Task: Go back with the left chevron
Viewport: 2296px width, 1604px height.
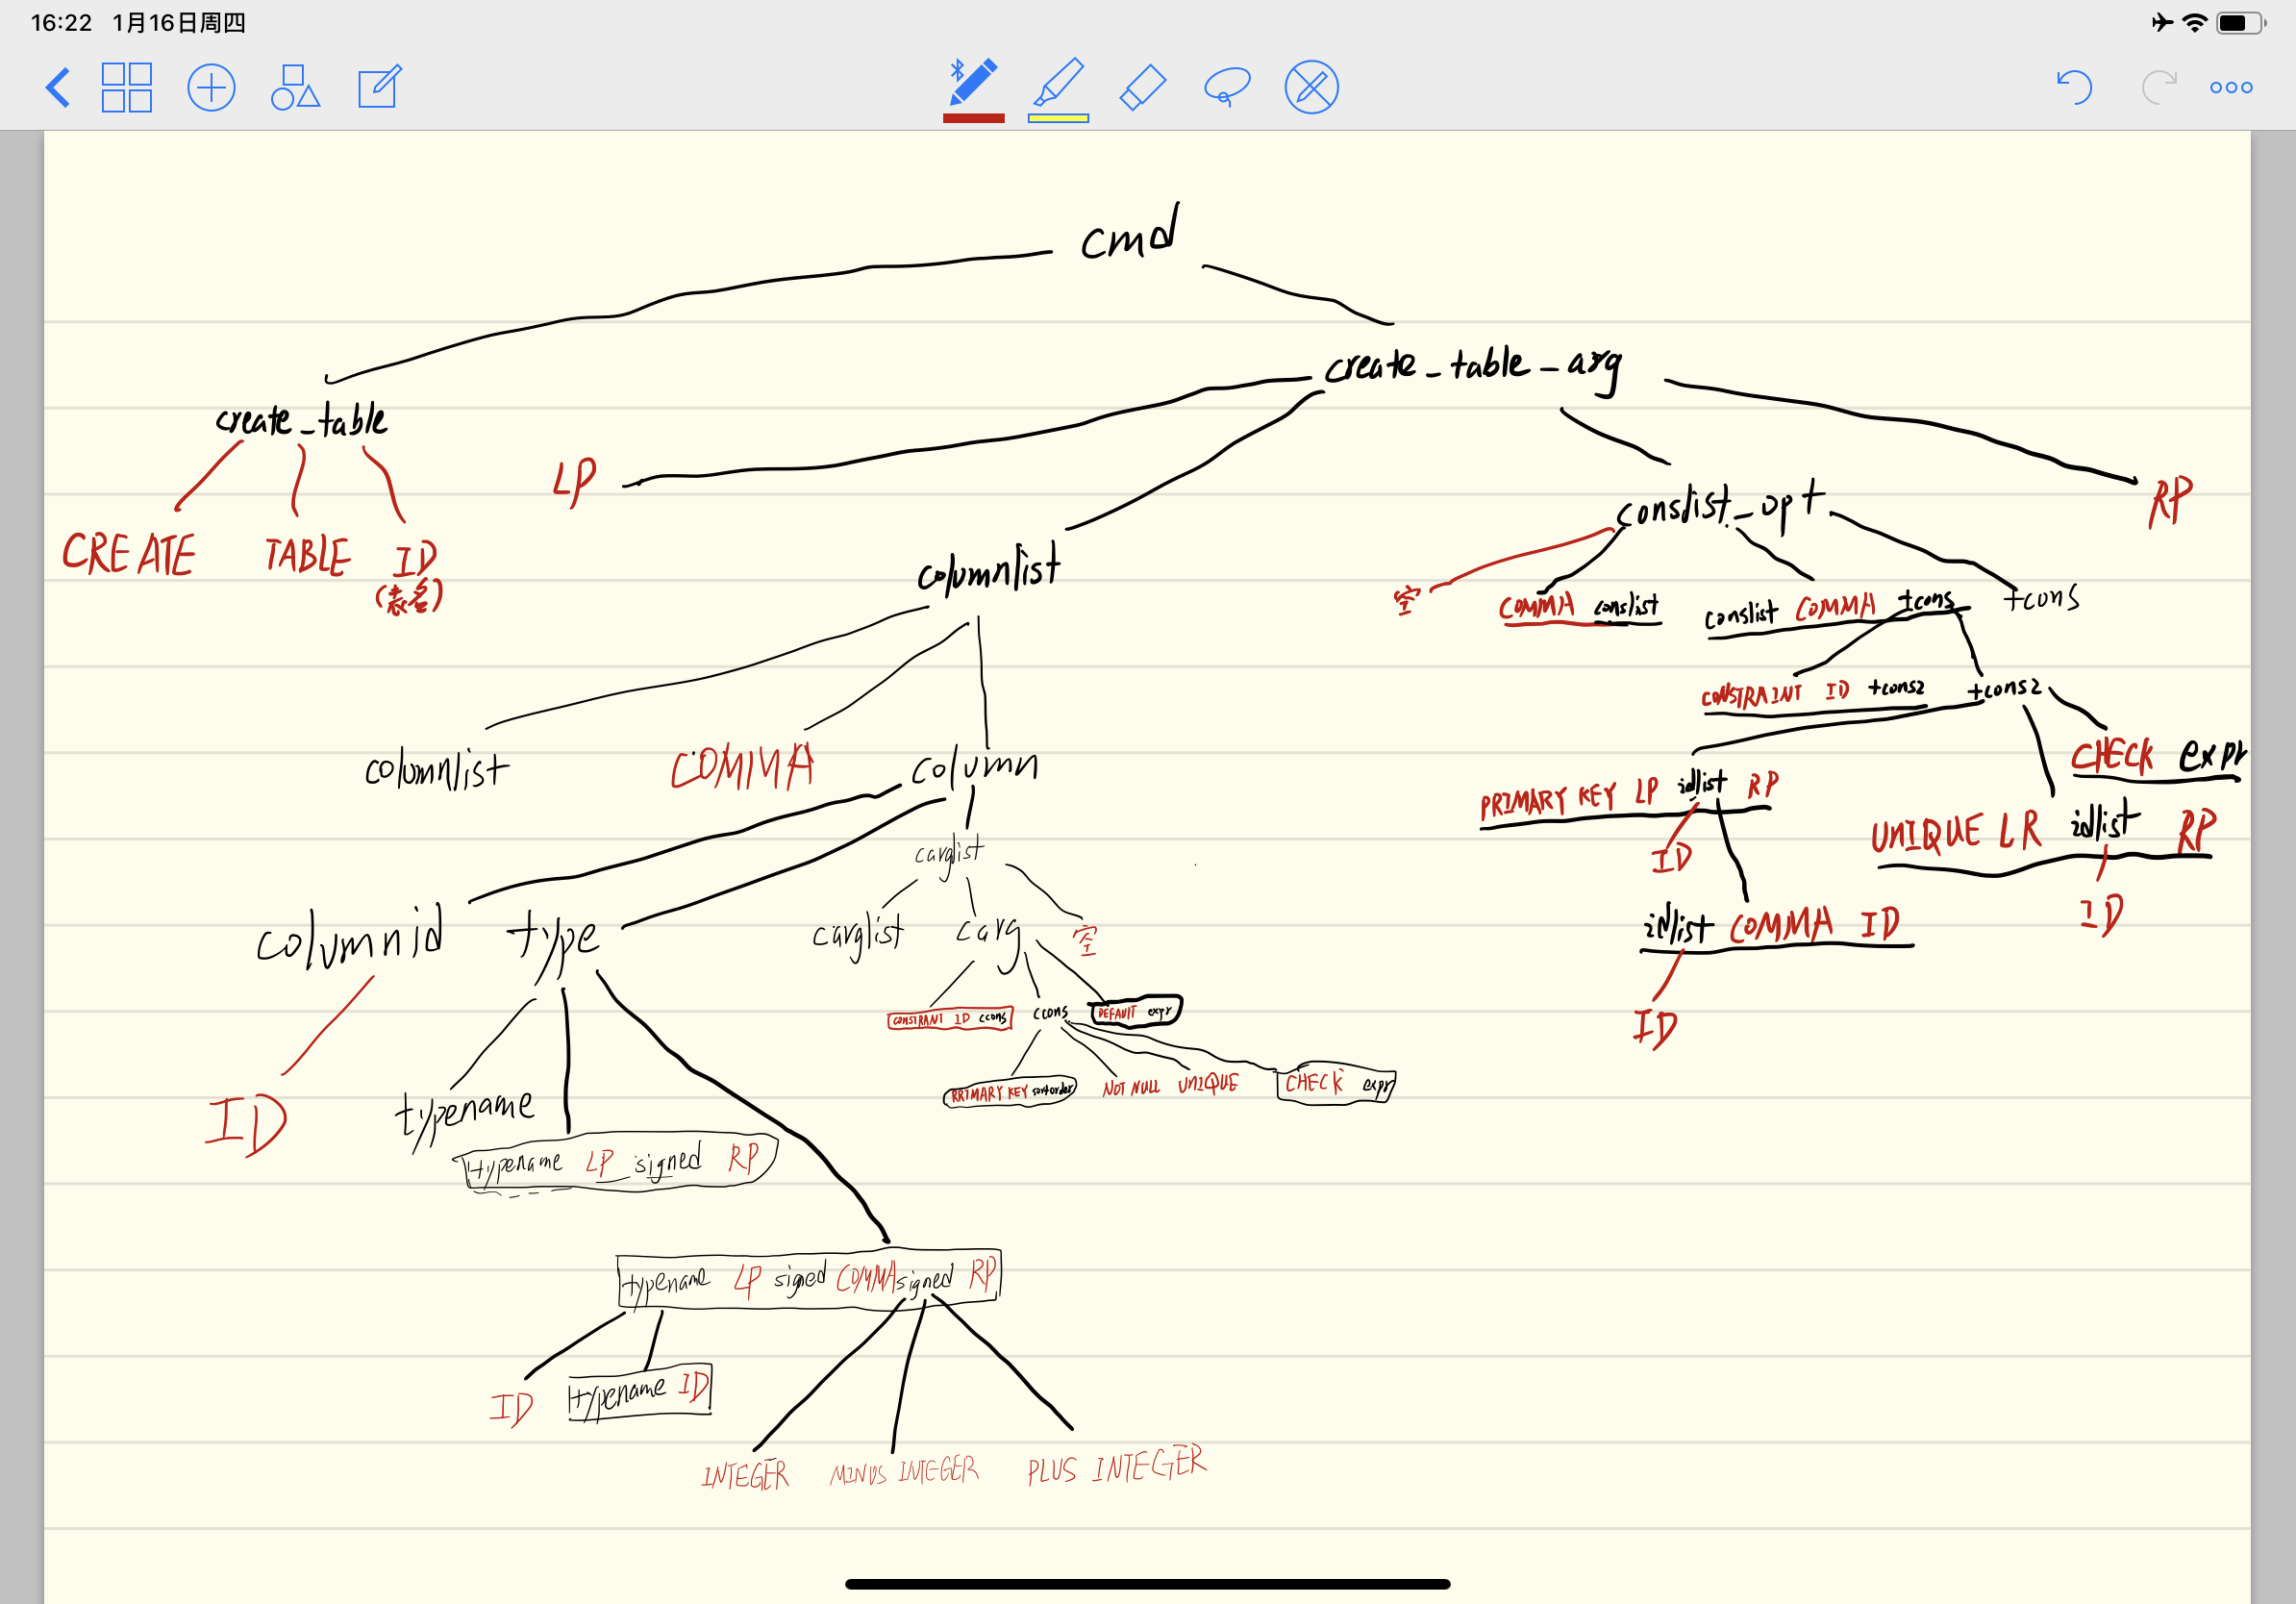Action: click(58, 87)
